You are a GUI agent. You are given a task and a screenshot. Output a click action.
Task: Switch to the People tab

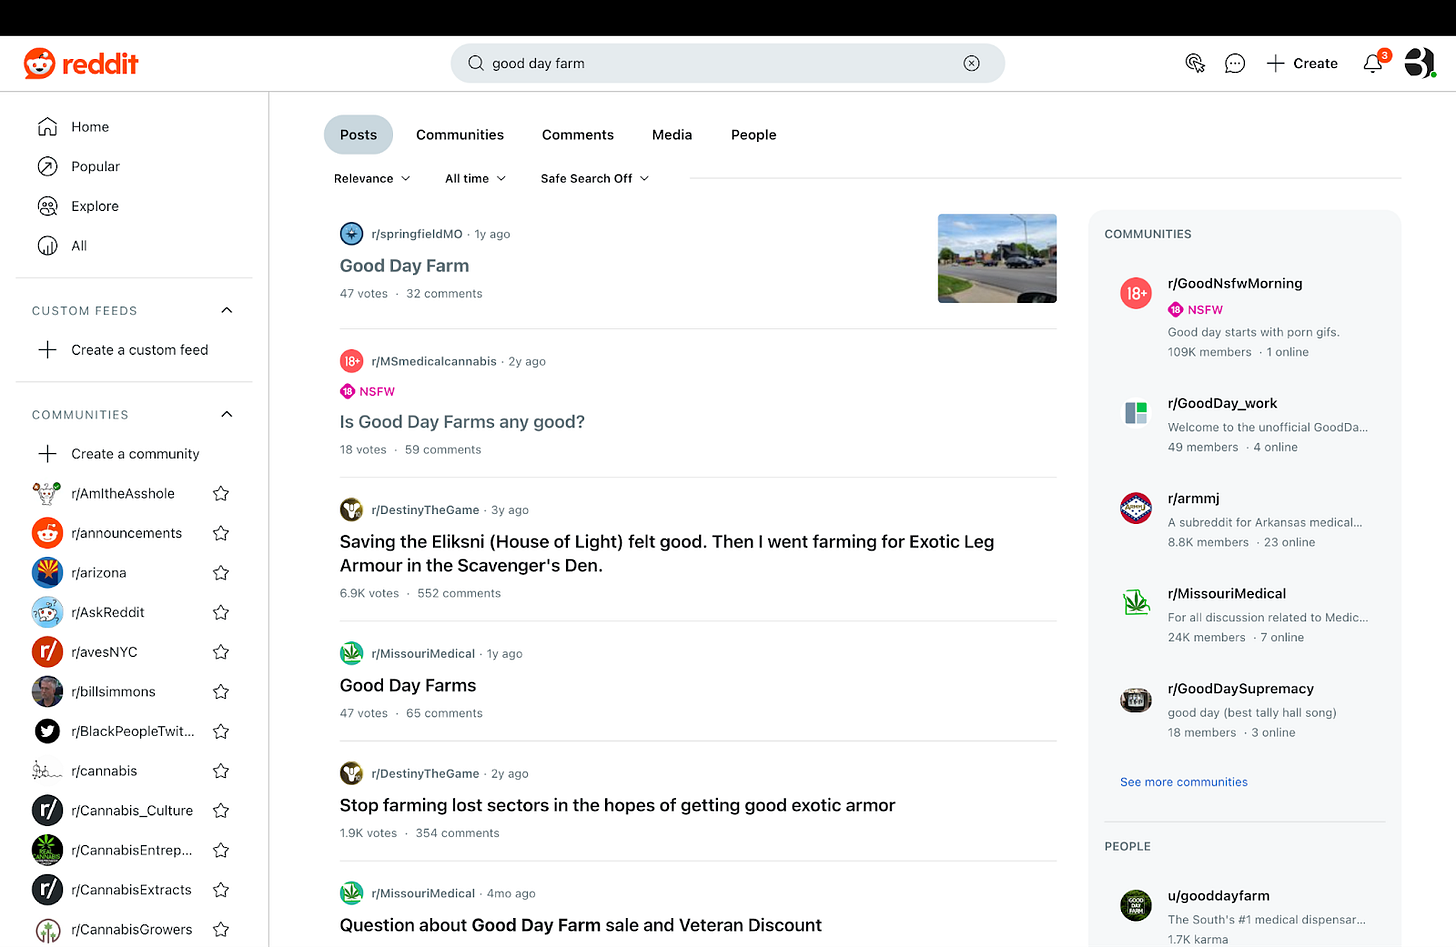click(x=754, y=135)
